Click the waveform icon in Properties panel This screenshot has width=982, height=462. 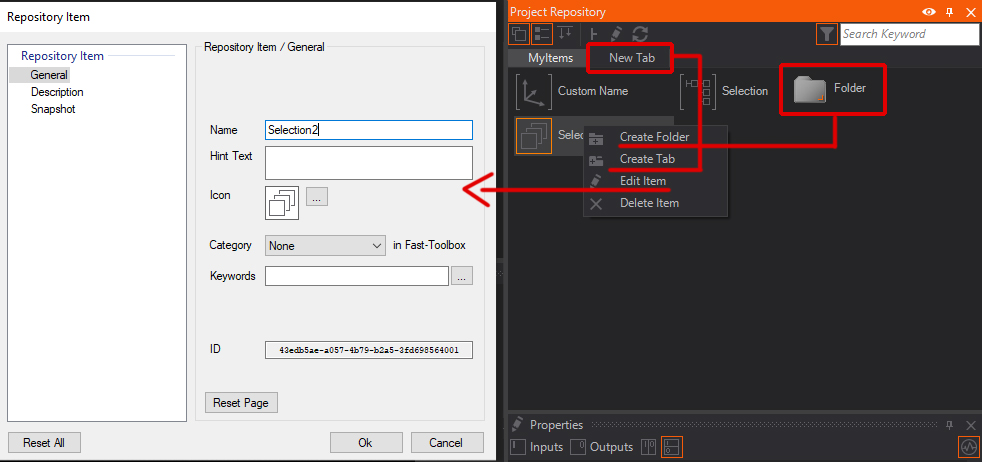[967, 447]
